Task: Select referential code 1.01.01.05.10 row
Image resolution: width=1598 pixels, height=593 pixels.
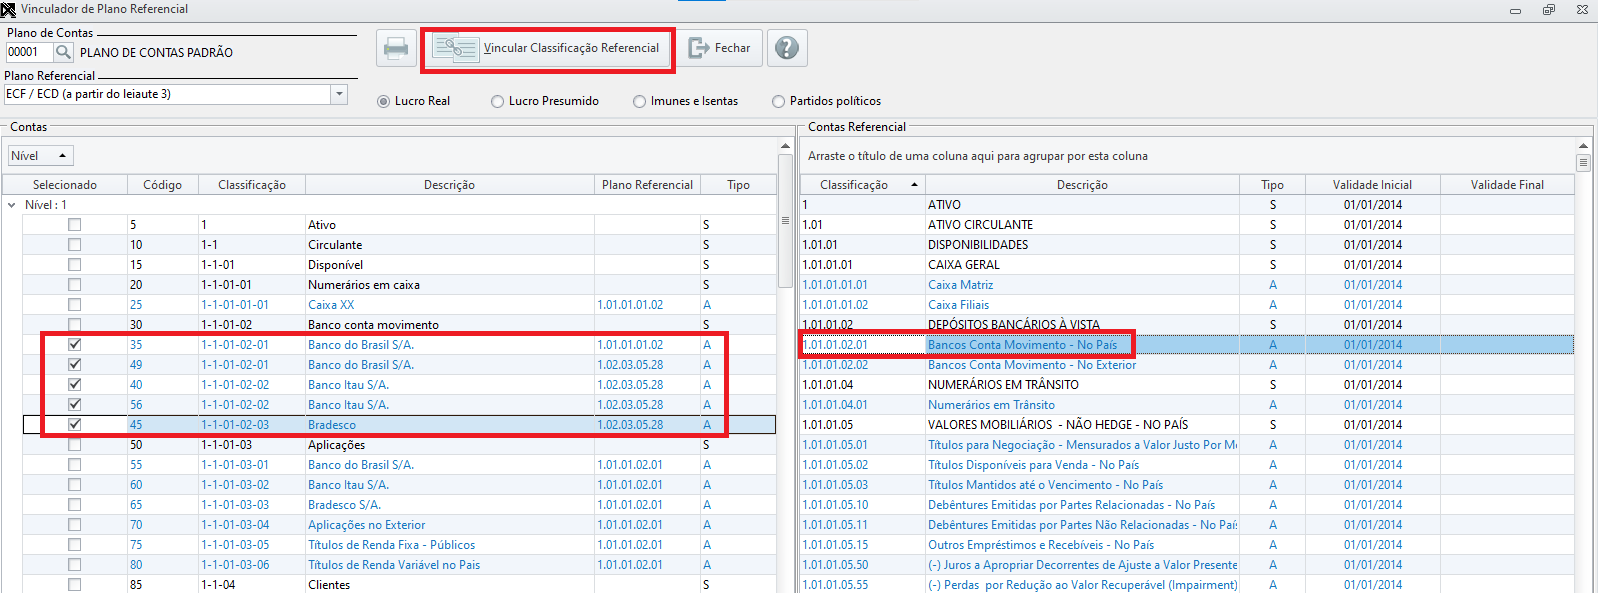Action: pyautogui.click(x=1187, y=505)
